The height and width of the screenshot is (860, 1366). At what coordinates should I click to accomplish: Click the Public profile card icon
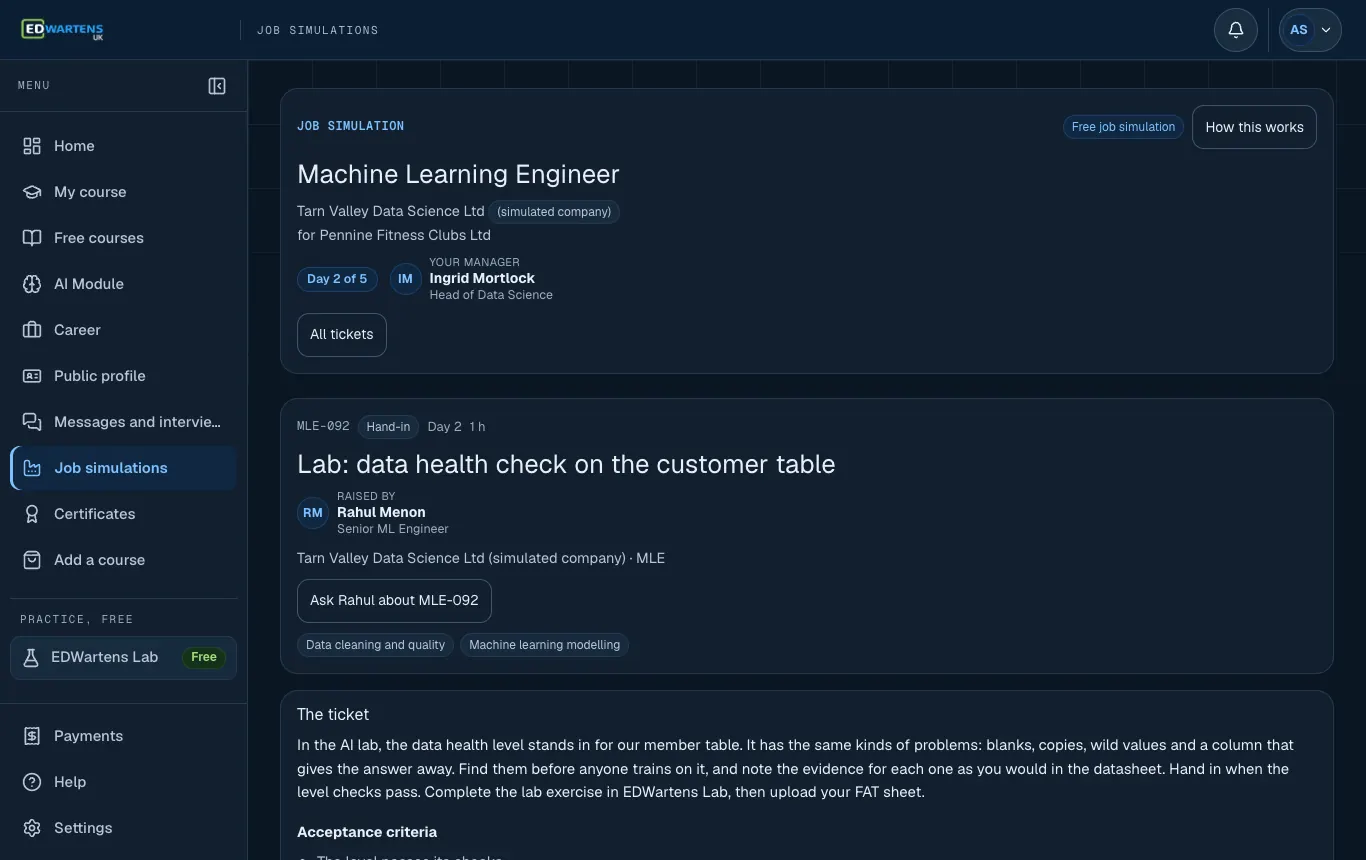(32, 376)
